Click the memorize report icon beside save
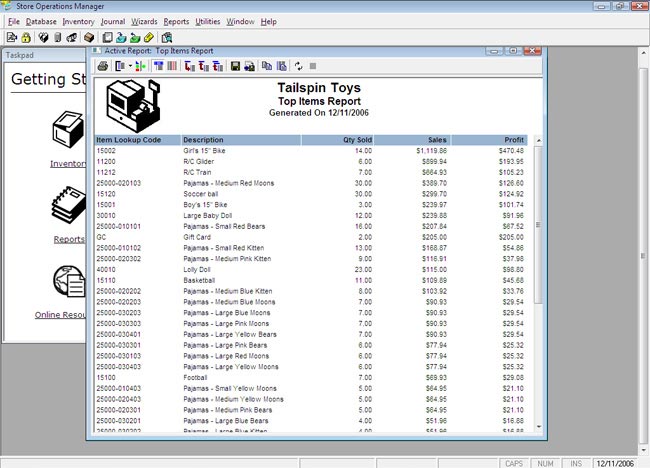Viewport: 650px width, 468px height. 250,66
